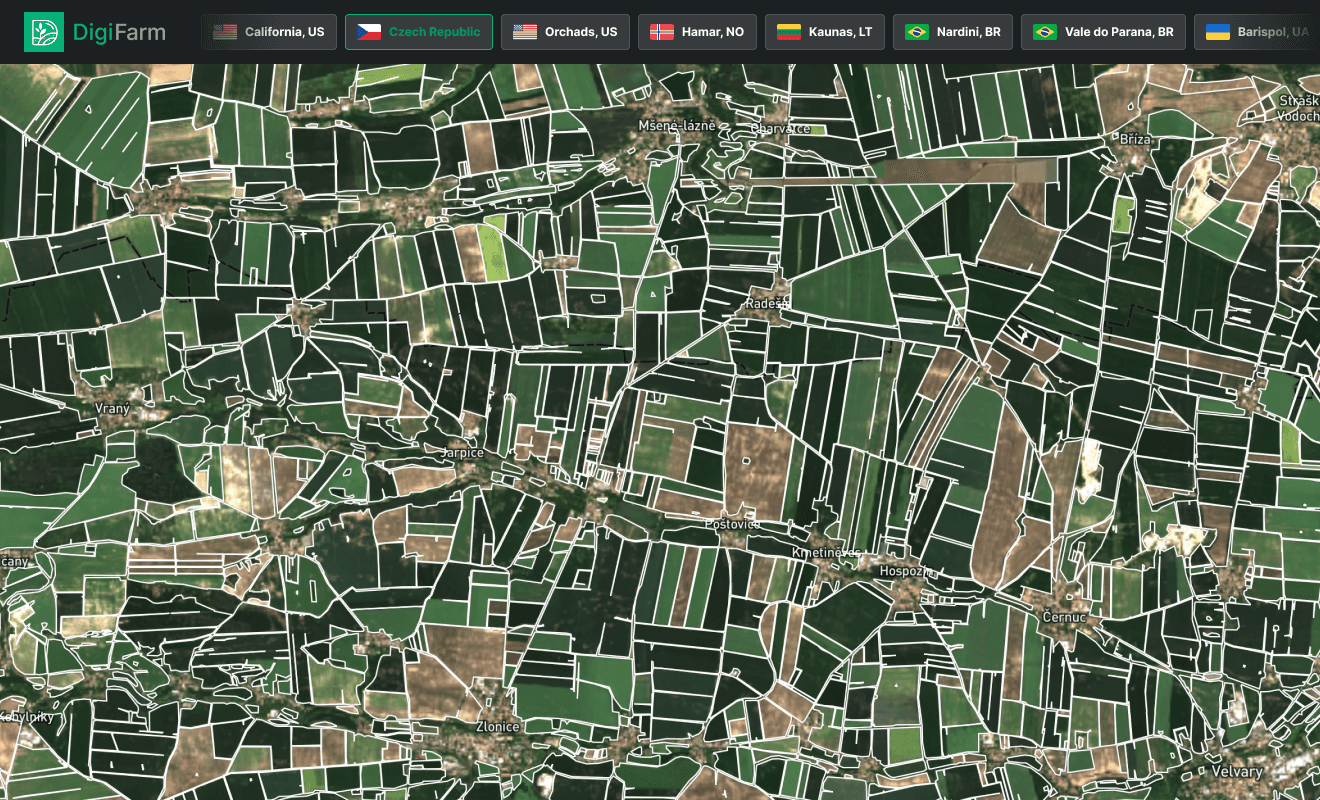Image resolution: width=1320 pixels, height=800 pixels.
Task: Click the Velvary town label
Action: [x=1236, y=772]
